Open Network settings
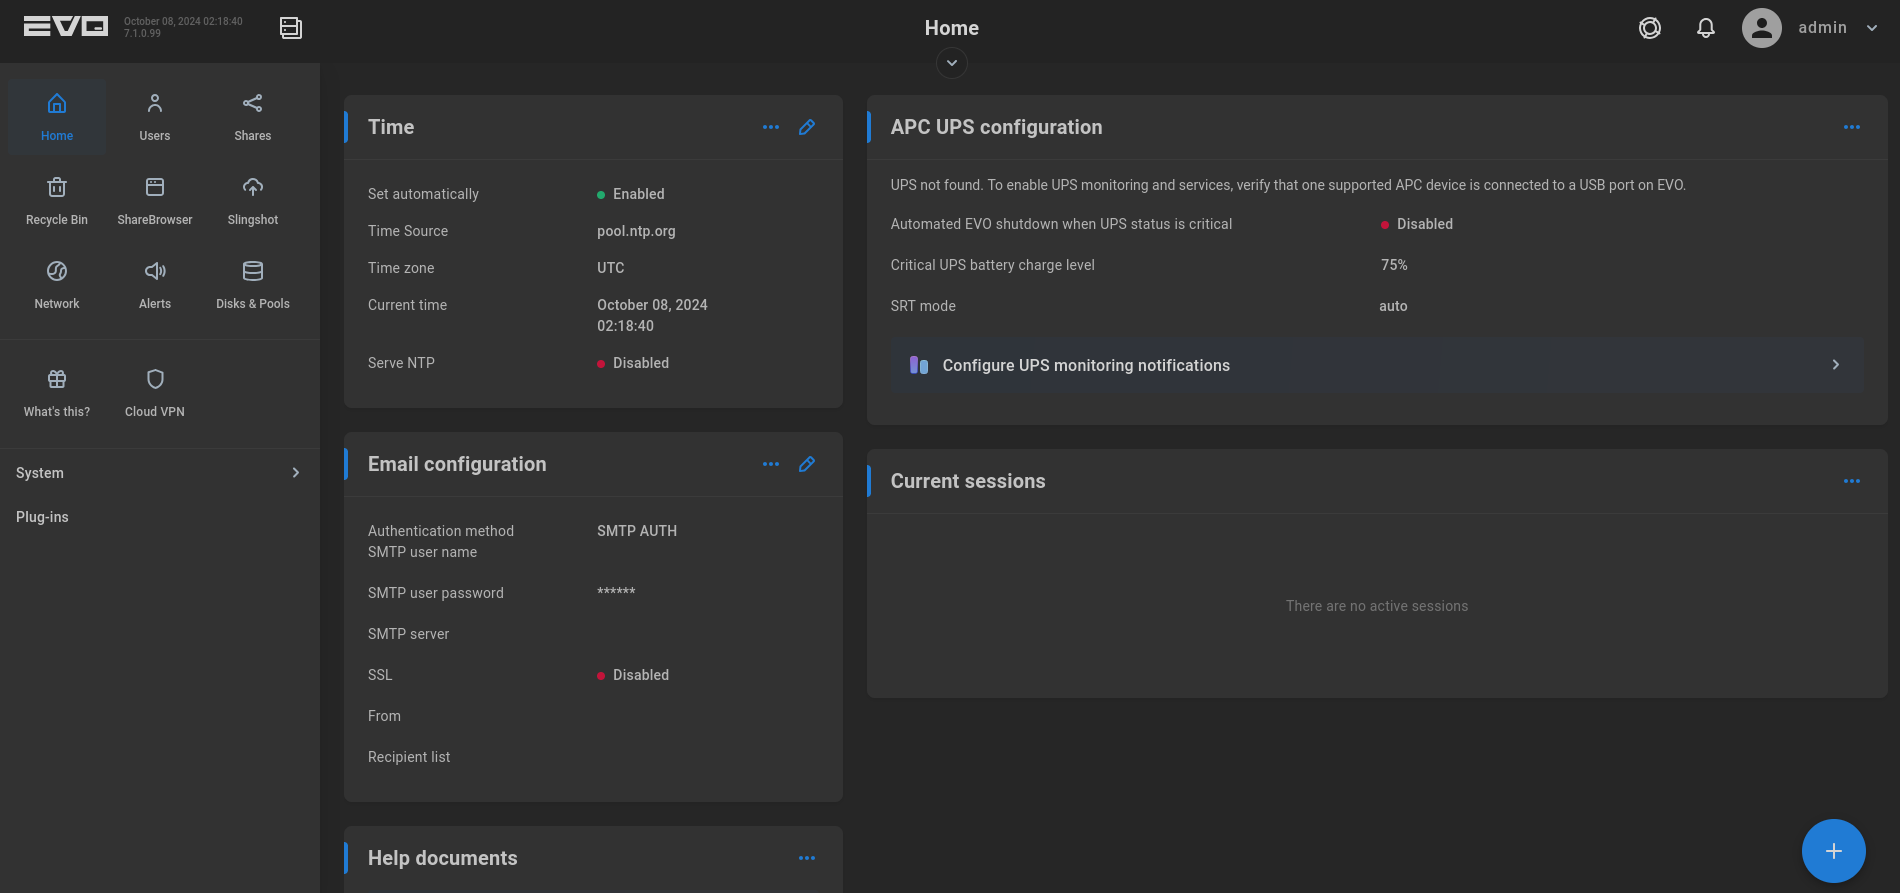 57,285
